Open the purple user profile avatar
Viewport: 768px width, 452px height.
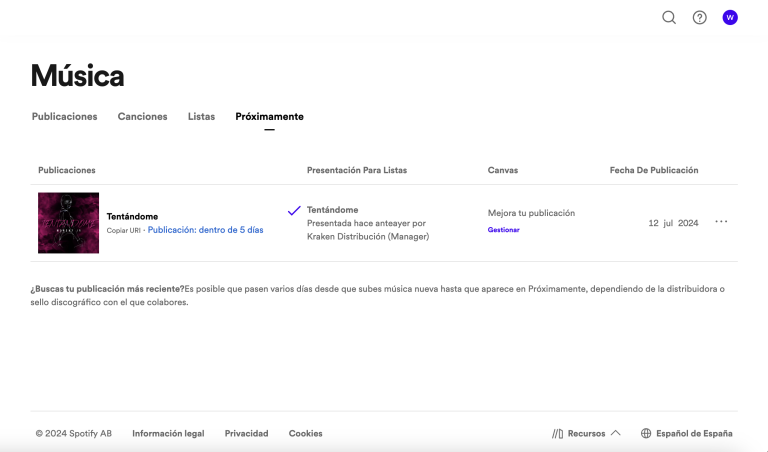point(730,17)
